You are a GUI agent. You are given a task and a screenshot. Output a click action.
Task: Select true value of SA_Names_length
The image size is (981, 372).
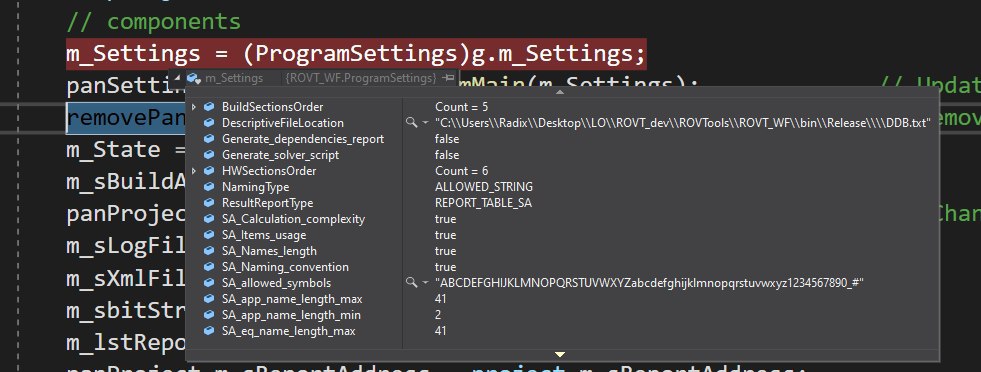pos(445,251)
